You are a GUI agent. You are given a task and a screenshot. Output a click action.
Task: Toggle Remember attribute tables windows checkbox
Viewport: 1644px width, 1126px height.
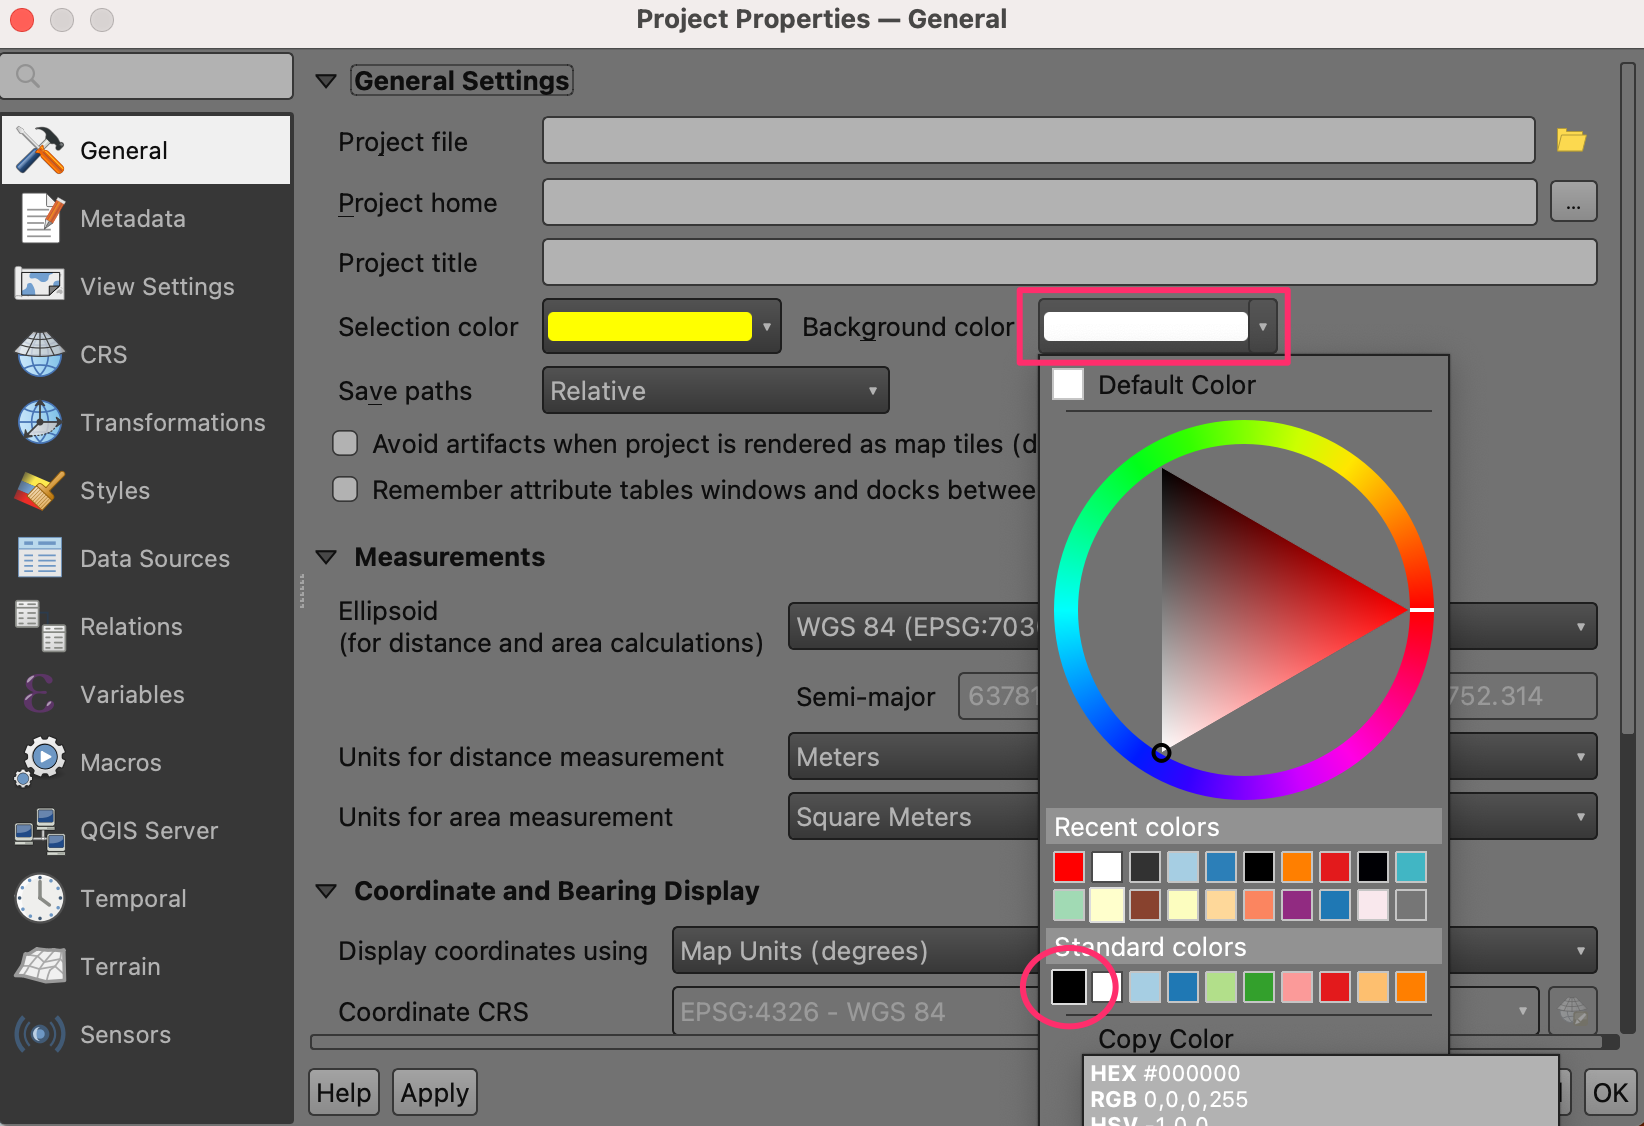345,489
